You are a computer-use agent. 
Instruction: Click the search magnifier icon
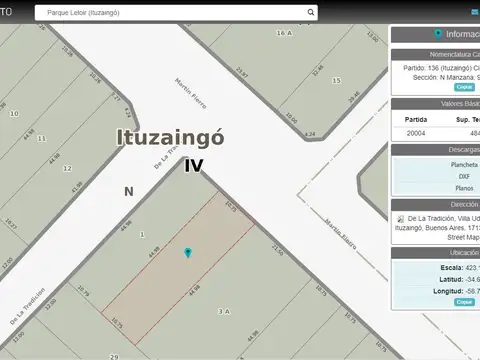tap(311, 12)
